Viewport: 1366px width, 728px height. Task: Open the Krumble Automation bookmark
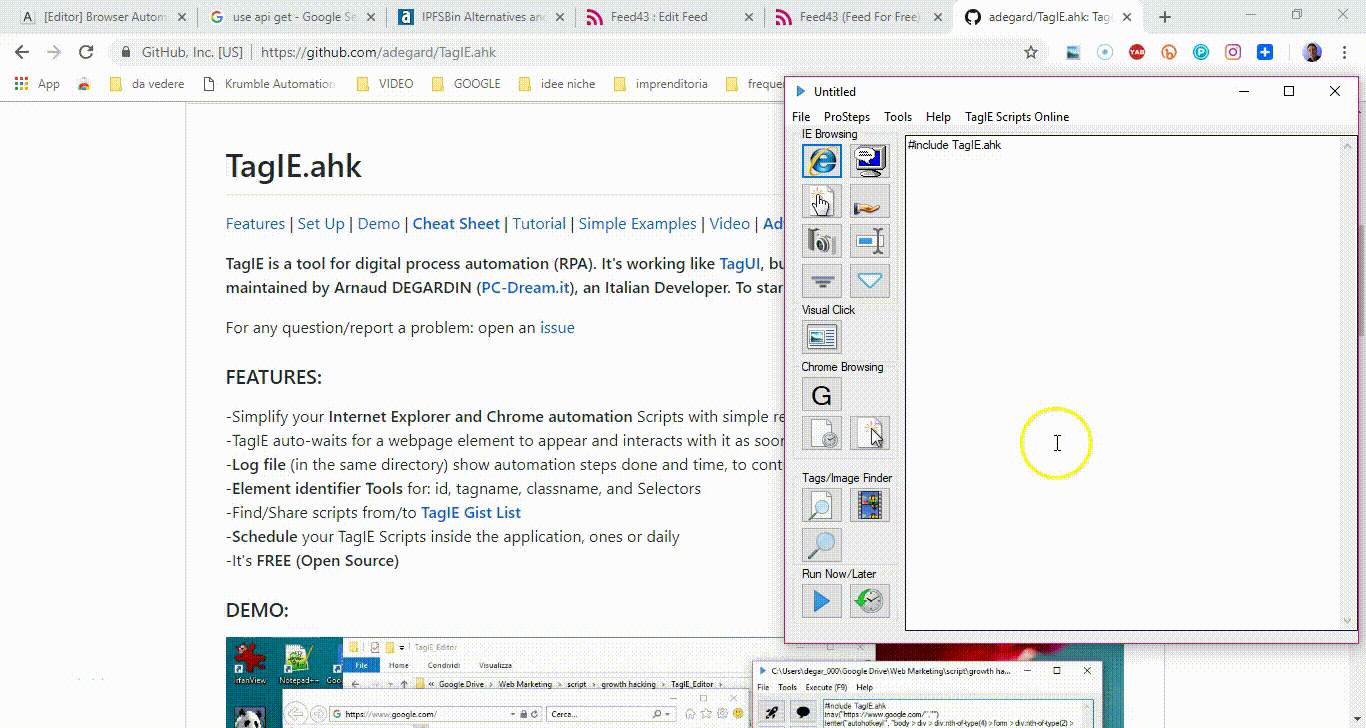point(269,84)
